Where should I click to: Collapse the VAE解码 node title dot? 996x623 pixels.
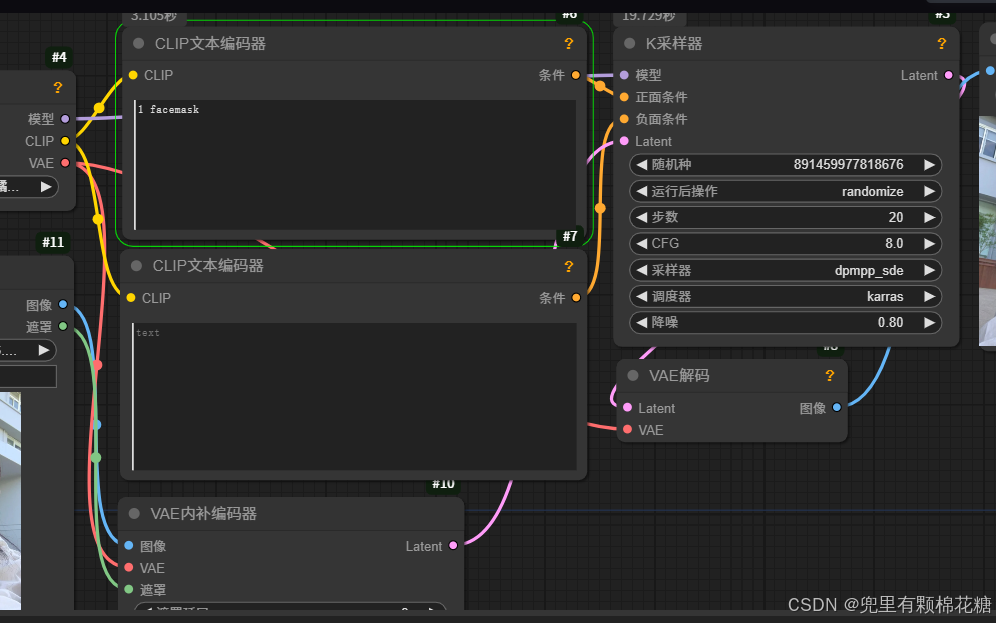(632, 376)
